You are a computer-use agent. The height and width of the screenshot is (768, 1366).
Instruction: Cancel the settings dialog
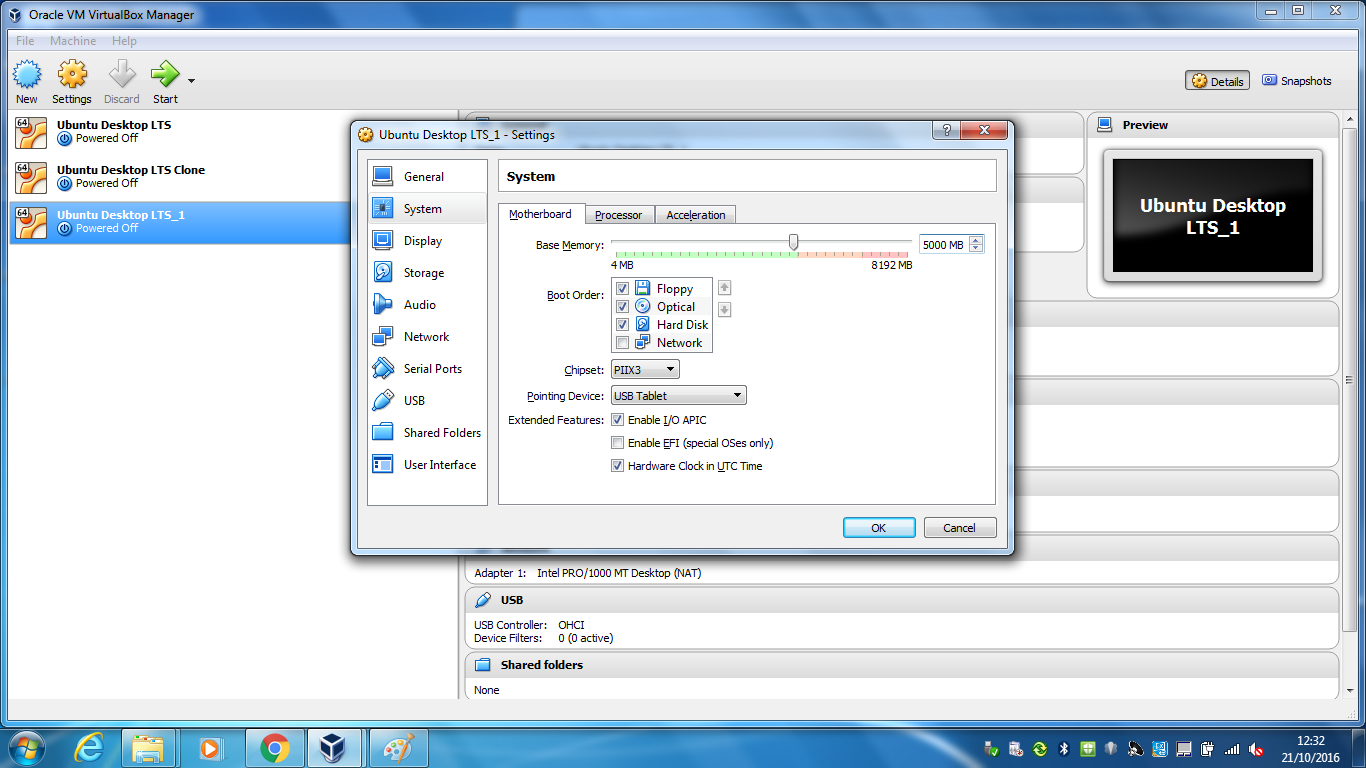coord(959,528)
